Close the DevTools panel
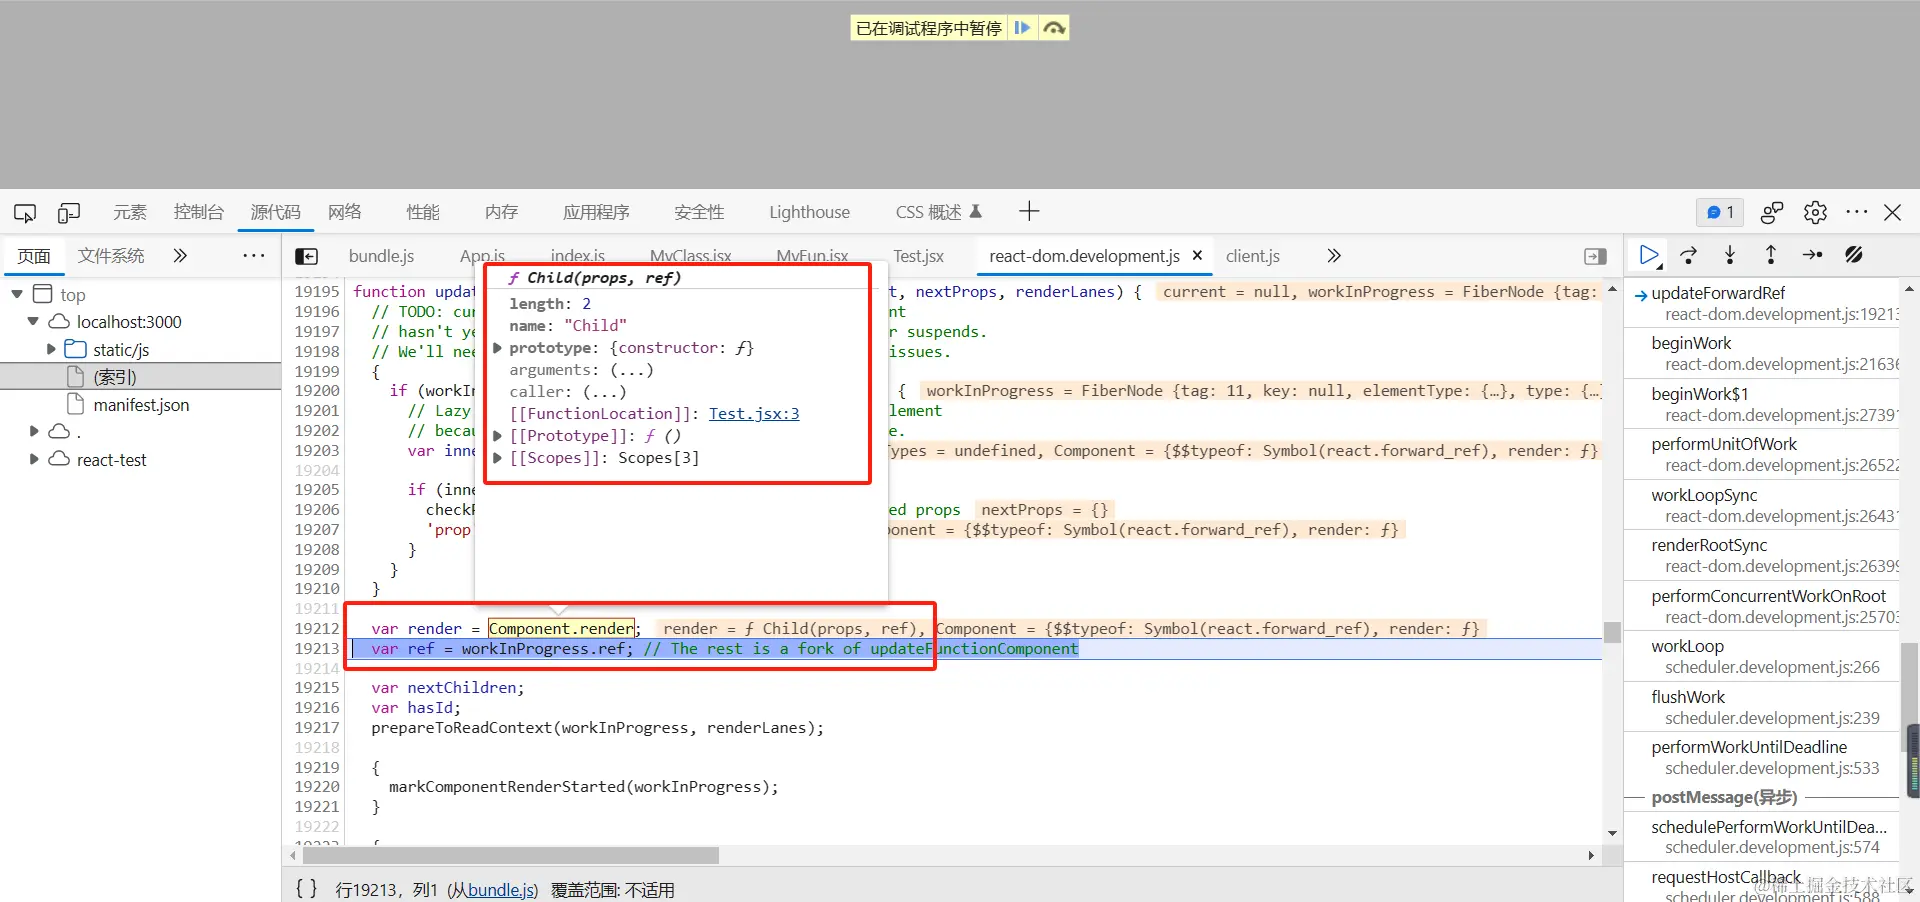Screen dimensions: 1920x902 1893,212
